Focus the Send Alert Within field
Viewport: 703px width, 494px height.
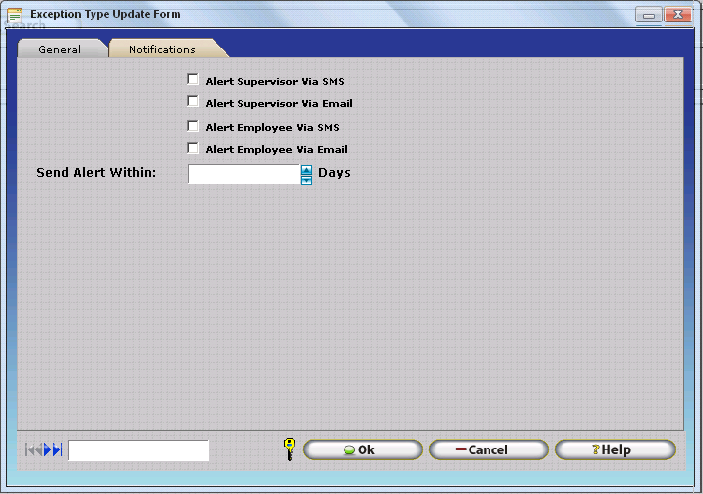(x=243, y=174)
